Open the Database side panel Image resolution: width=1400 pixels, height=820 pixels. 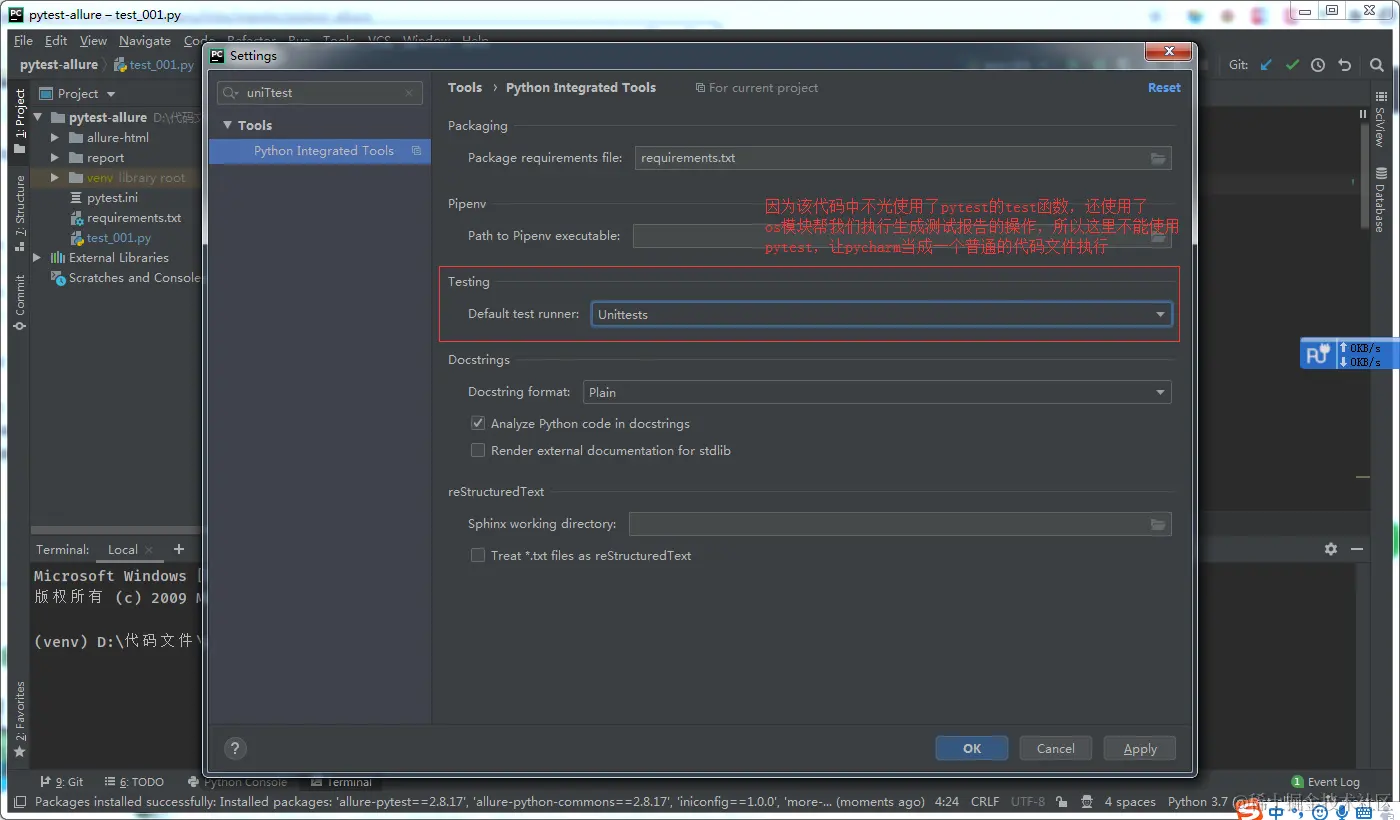[1381, 200]
